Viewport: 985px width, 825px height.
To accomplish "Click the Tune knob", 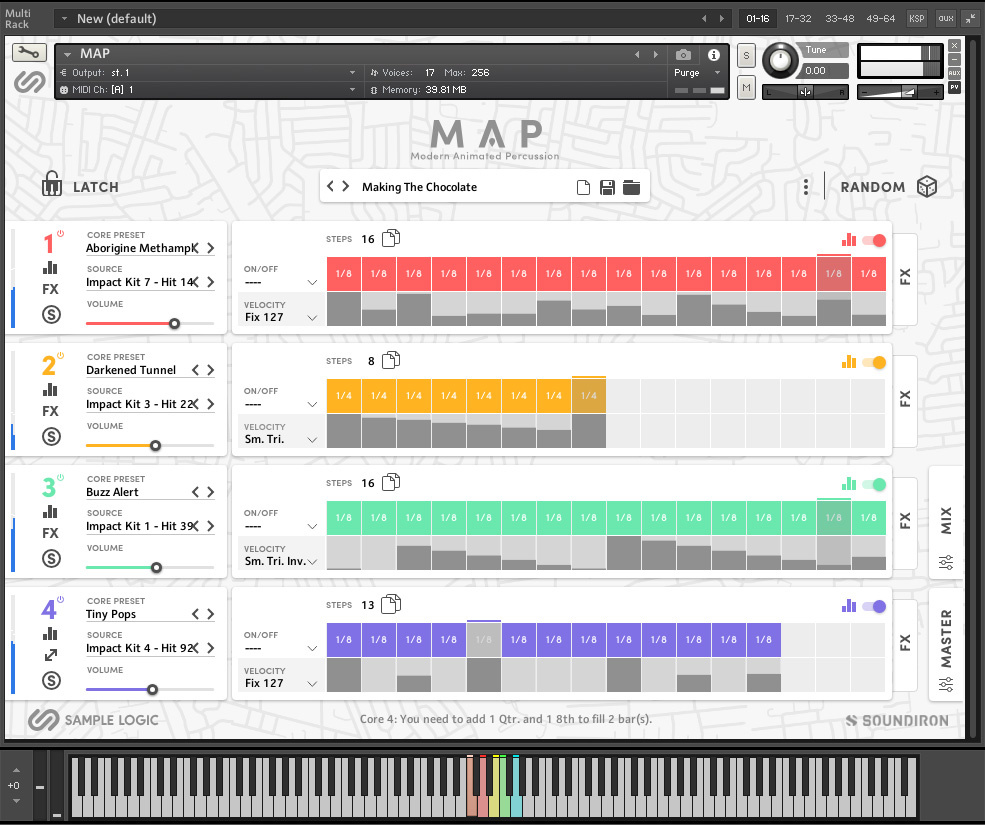I will [x=780, y=61].
